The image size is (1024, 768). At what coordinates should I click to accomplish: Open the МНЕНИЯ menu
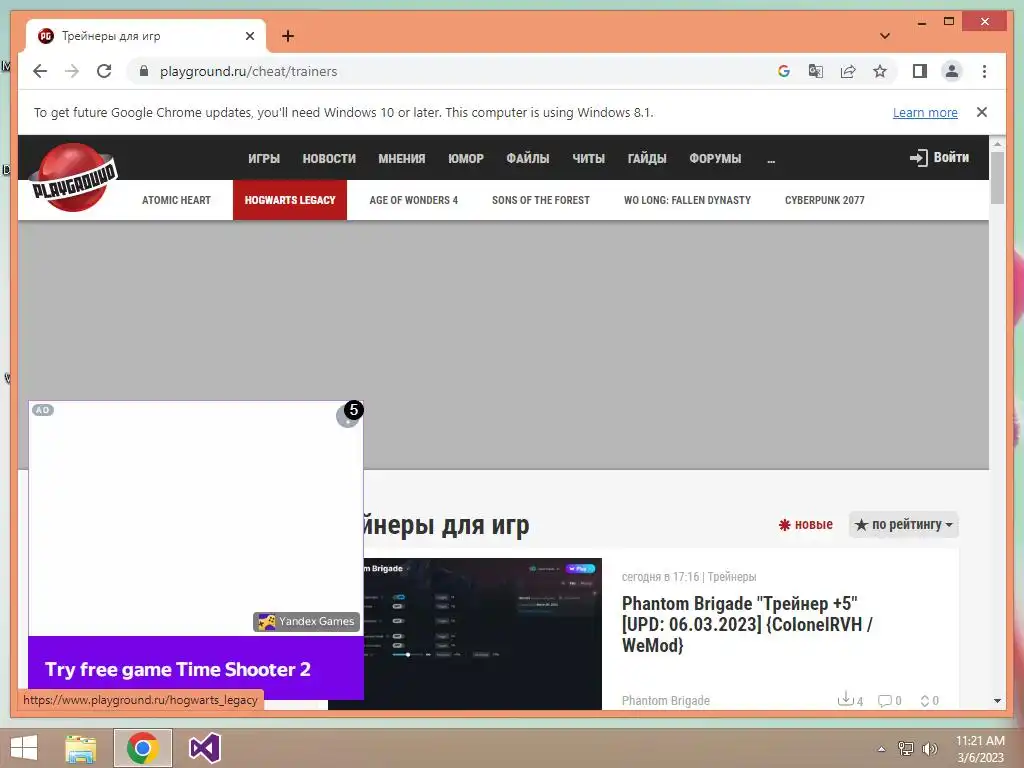pos(402,159)
